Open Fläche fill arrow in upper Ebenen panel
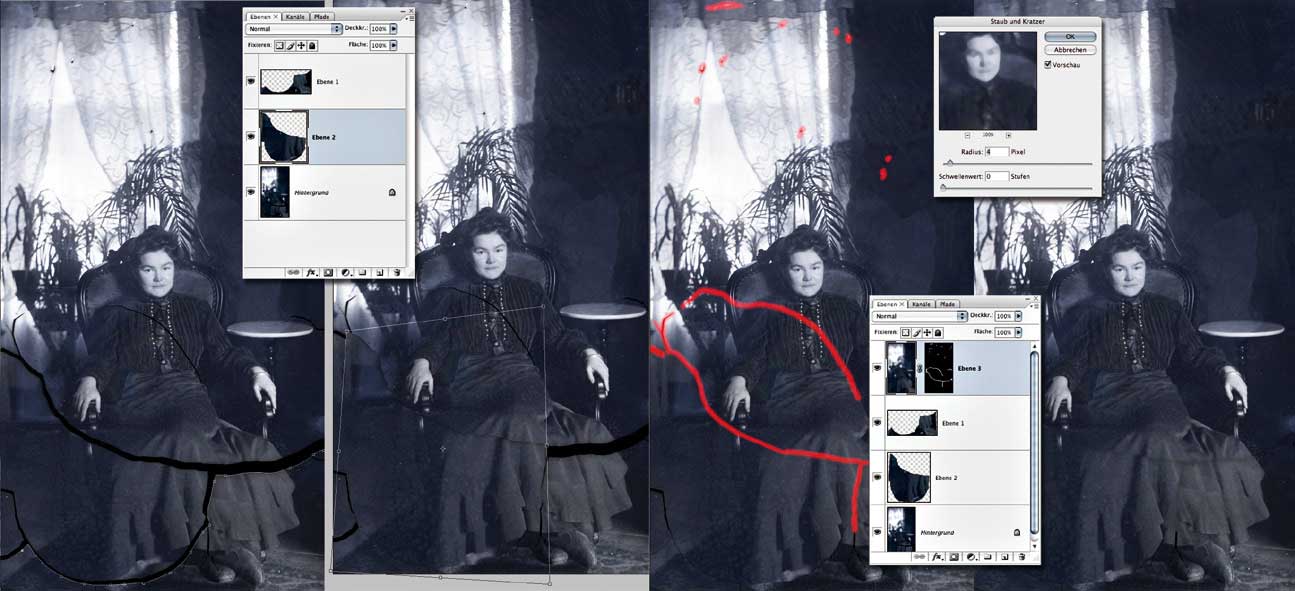Viewport: 1295px width, 591px height. [x=393, y=45]
